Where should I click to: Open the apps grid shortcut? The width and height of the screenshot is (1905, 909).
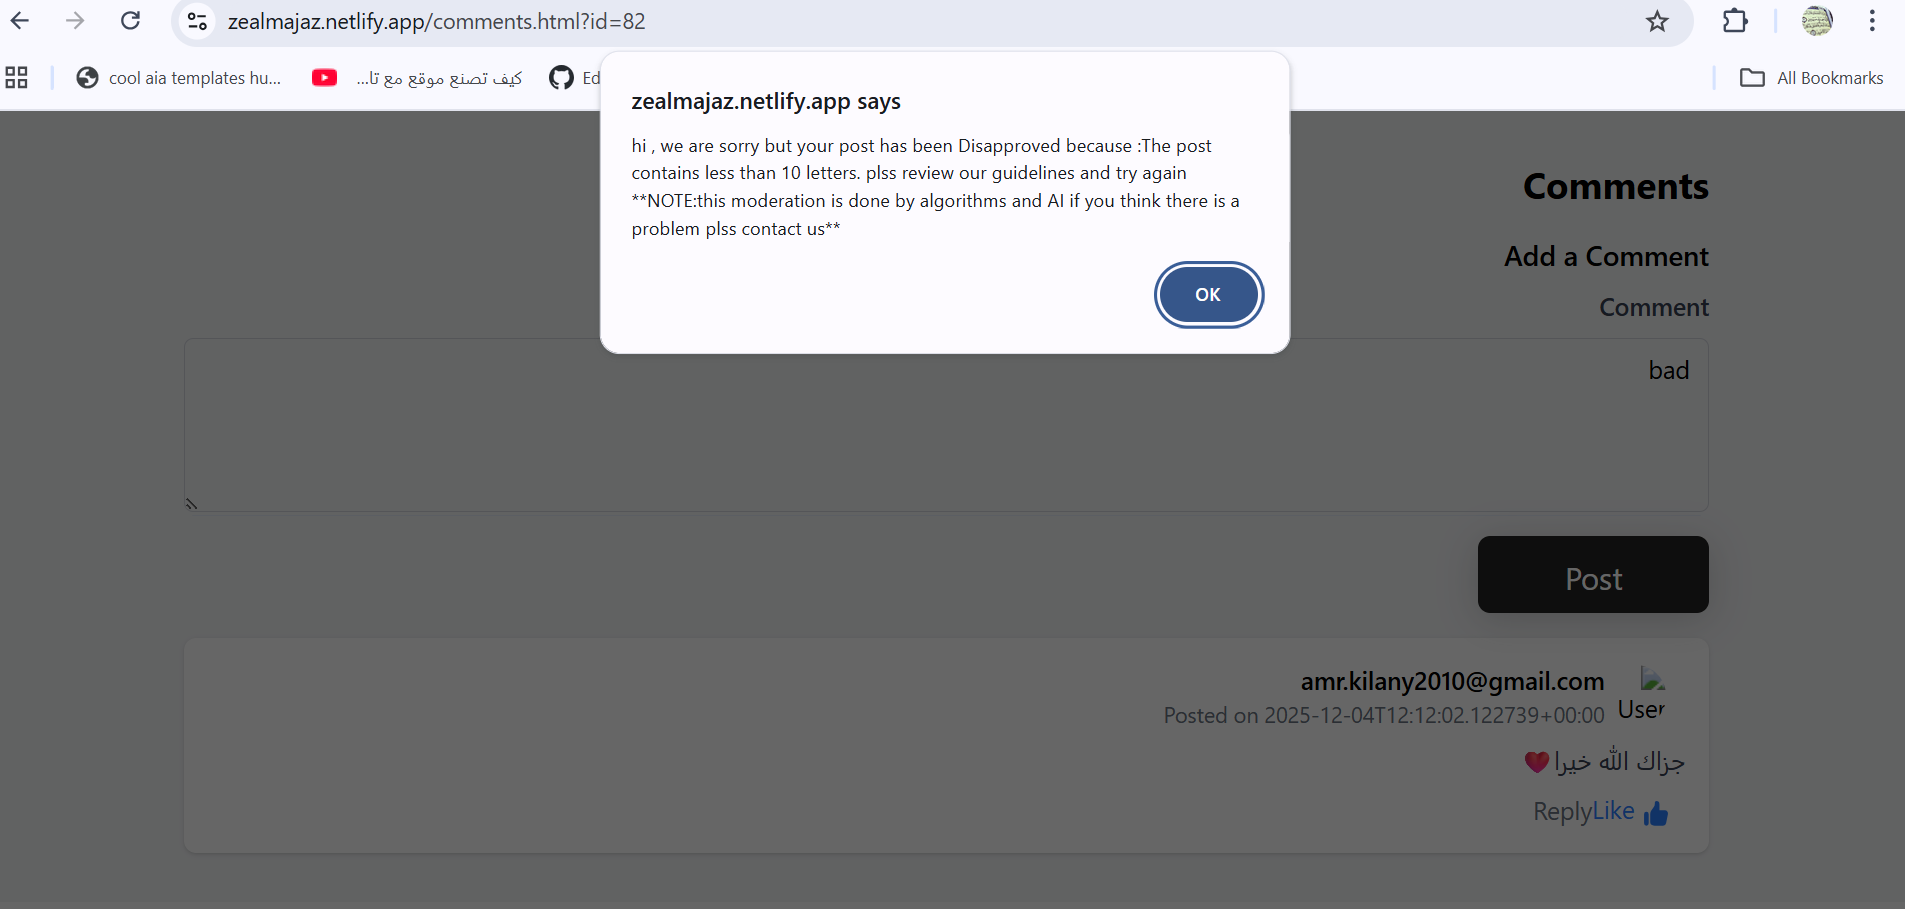(17, 78)
